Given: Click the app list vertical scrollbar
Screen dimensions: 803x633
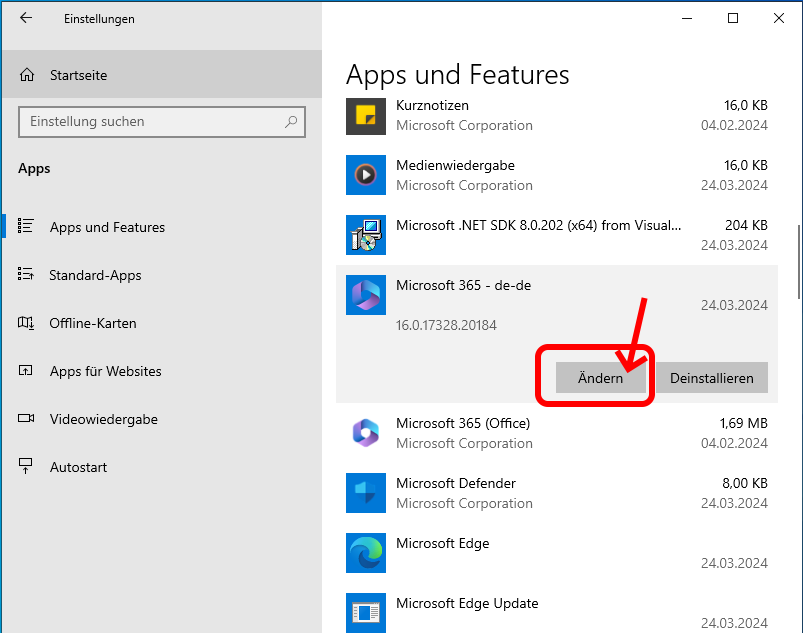Looking at the screenshot, I should (799, 261).
